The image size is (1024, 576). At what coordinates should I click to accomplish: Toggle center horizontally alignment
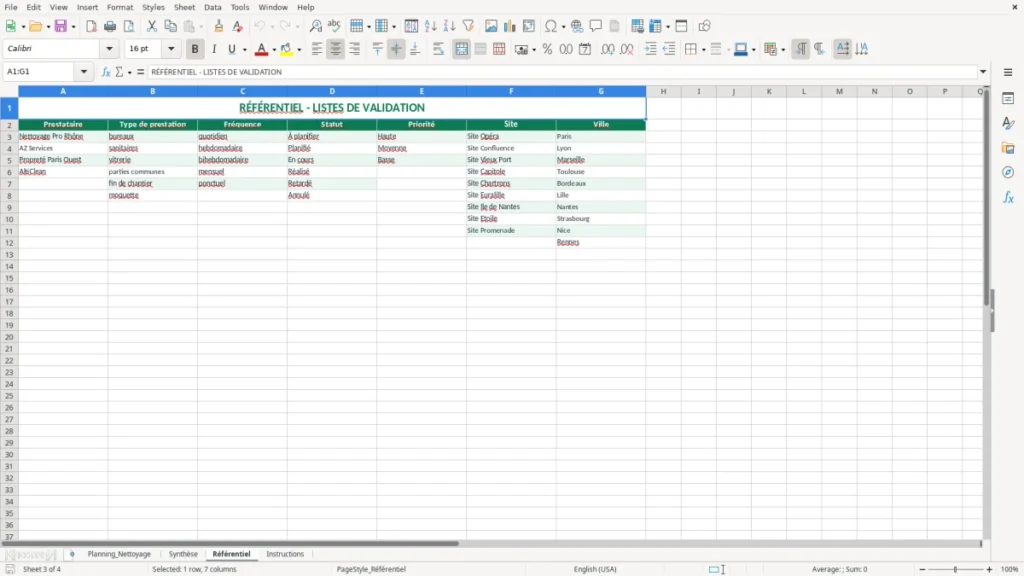[x=336, y=49]
